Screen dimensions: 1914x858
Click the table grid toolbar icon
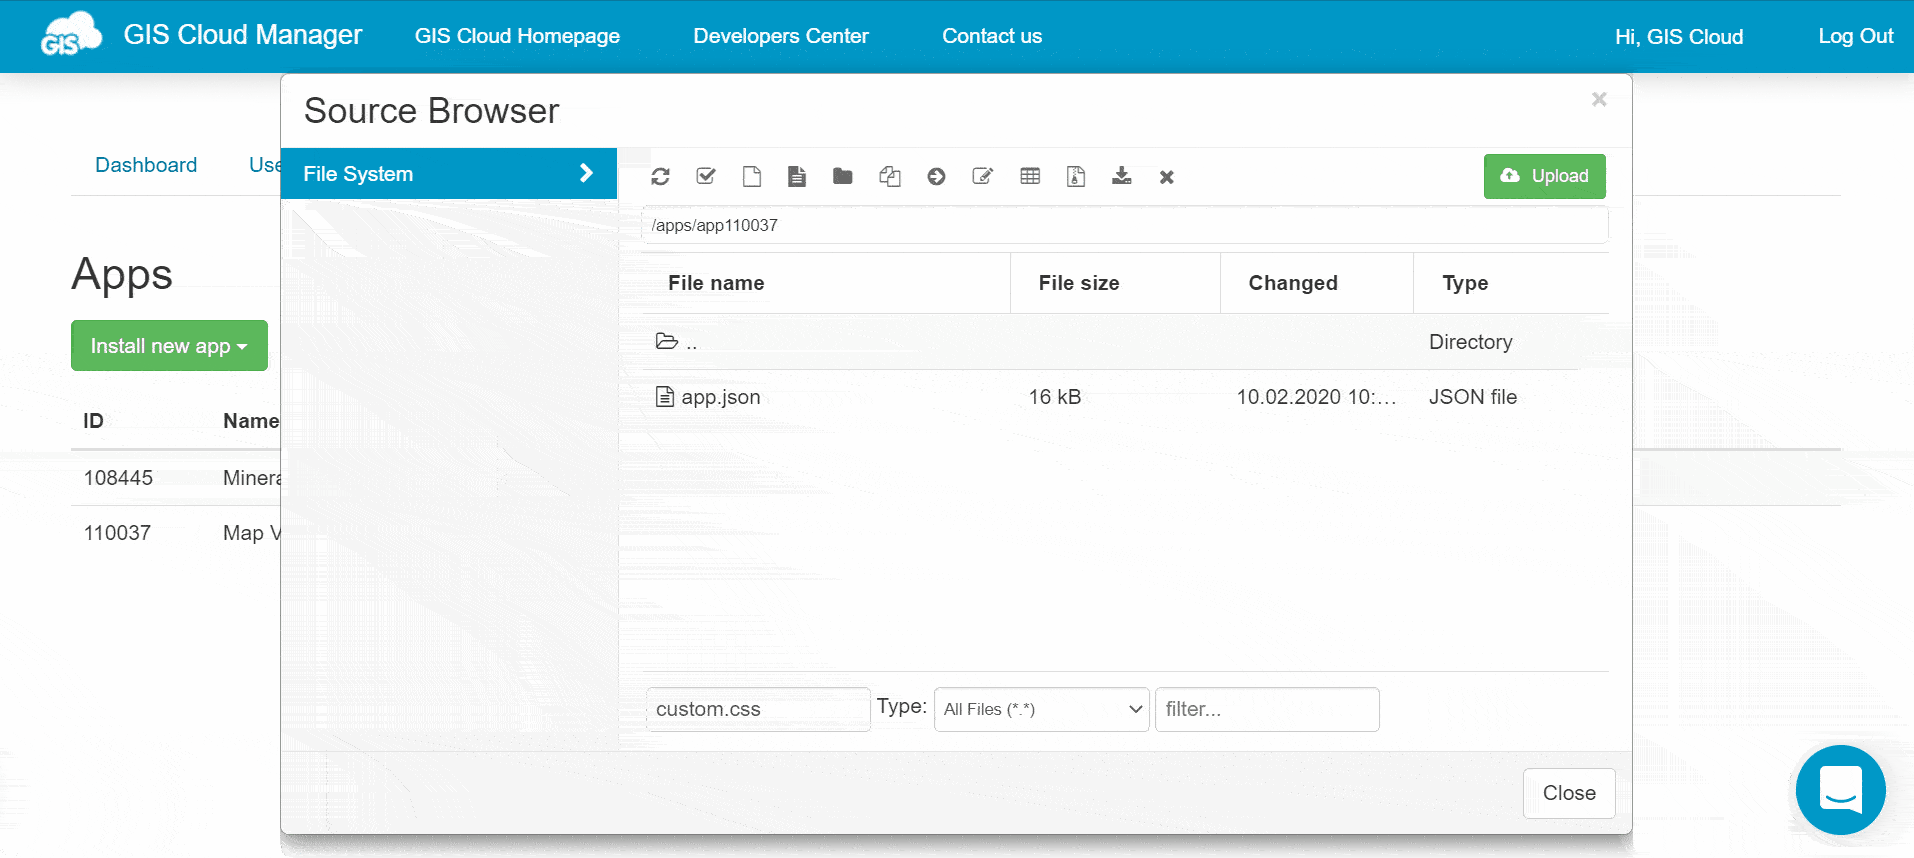1030,177
